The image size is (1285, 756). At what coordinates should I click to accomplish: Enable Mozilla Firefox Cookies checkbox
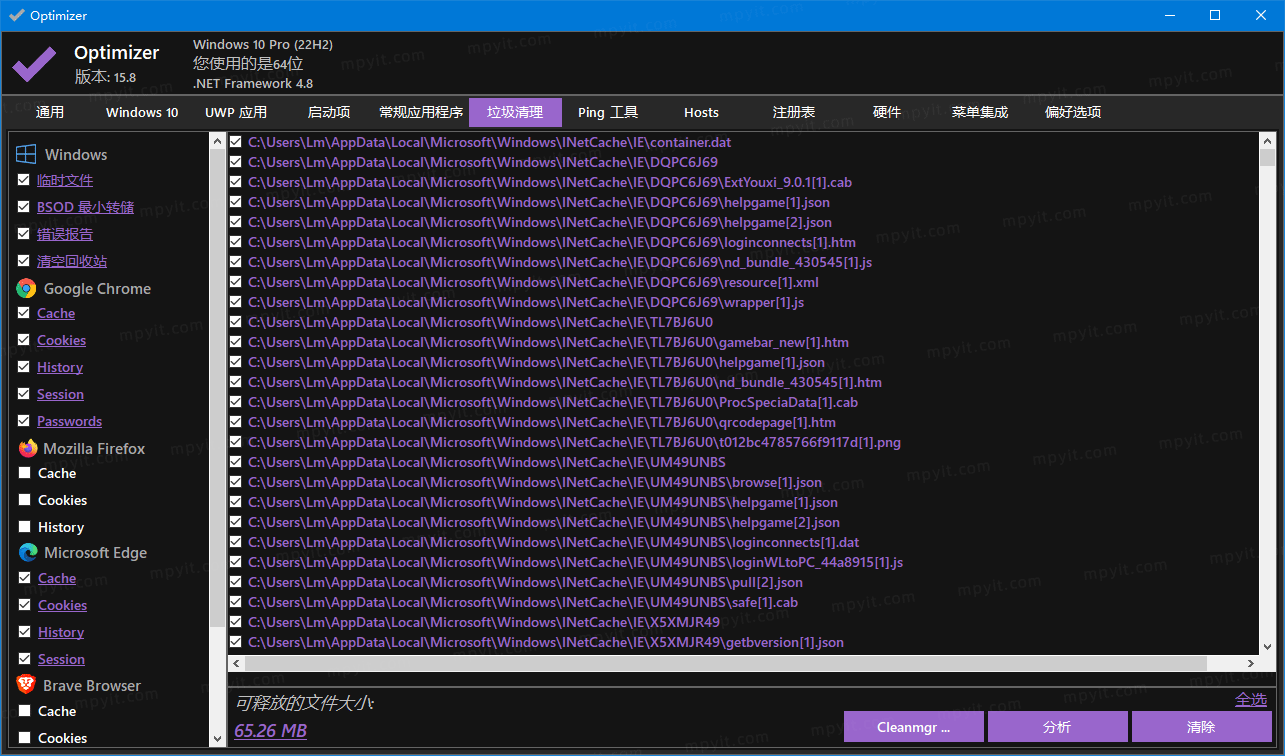click(x=24, y=500)
